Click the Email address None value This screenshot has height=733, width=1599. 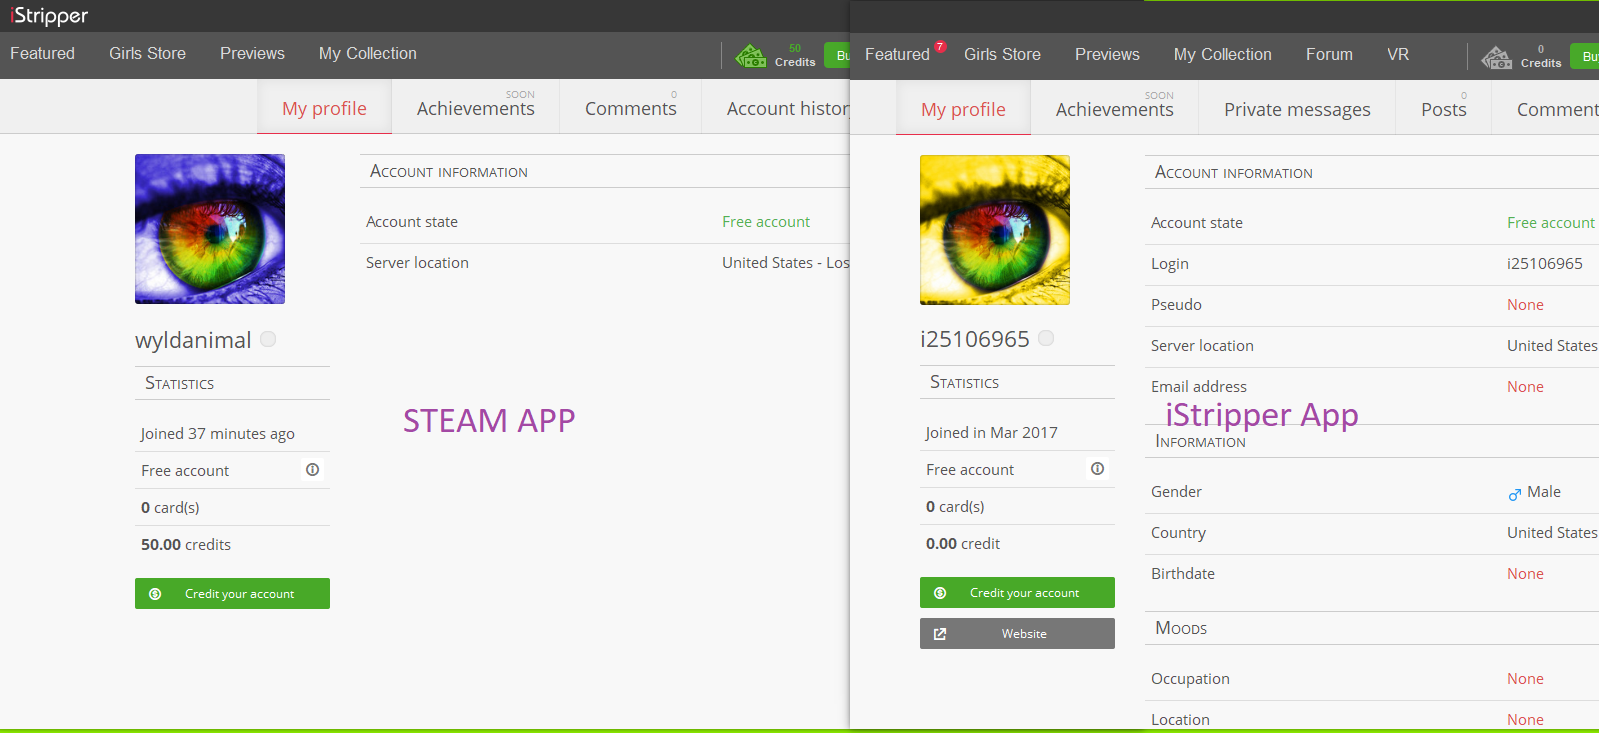(x=1525, y=387)
